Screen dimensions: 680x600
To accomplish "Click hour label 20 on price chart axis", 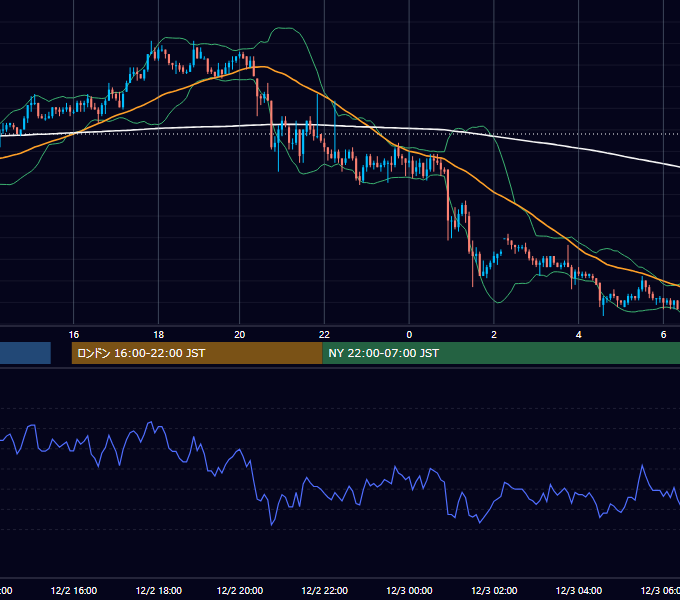I will 240,335.
